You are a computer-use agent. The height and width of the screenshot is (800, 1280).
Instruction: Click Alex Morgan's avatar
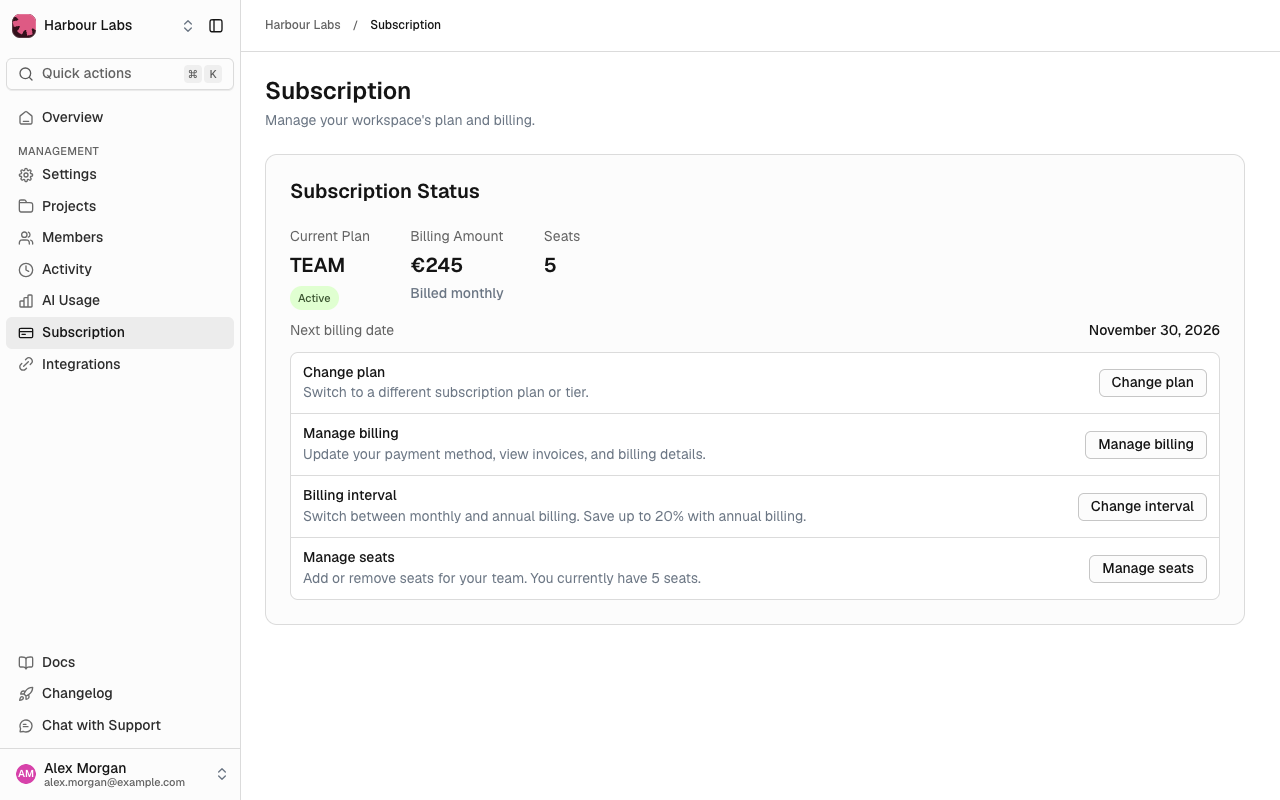point(26,774)
